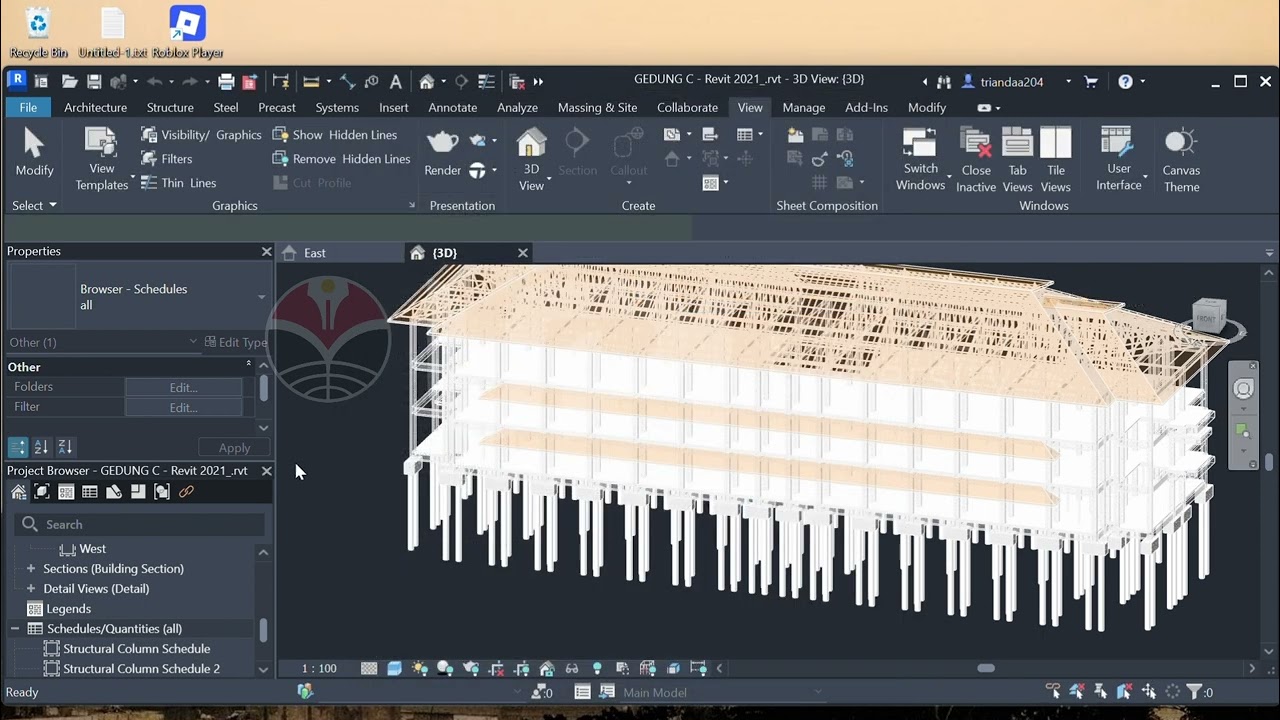Select Remove Hidden Lines tool
Viewport: 1280px width, 720px height.
(x=341, y=159)
